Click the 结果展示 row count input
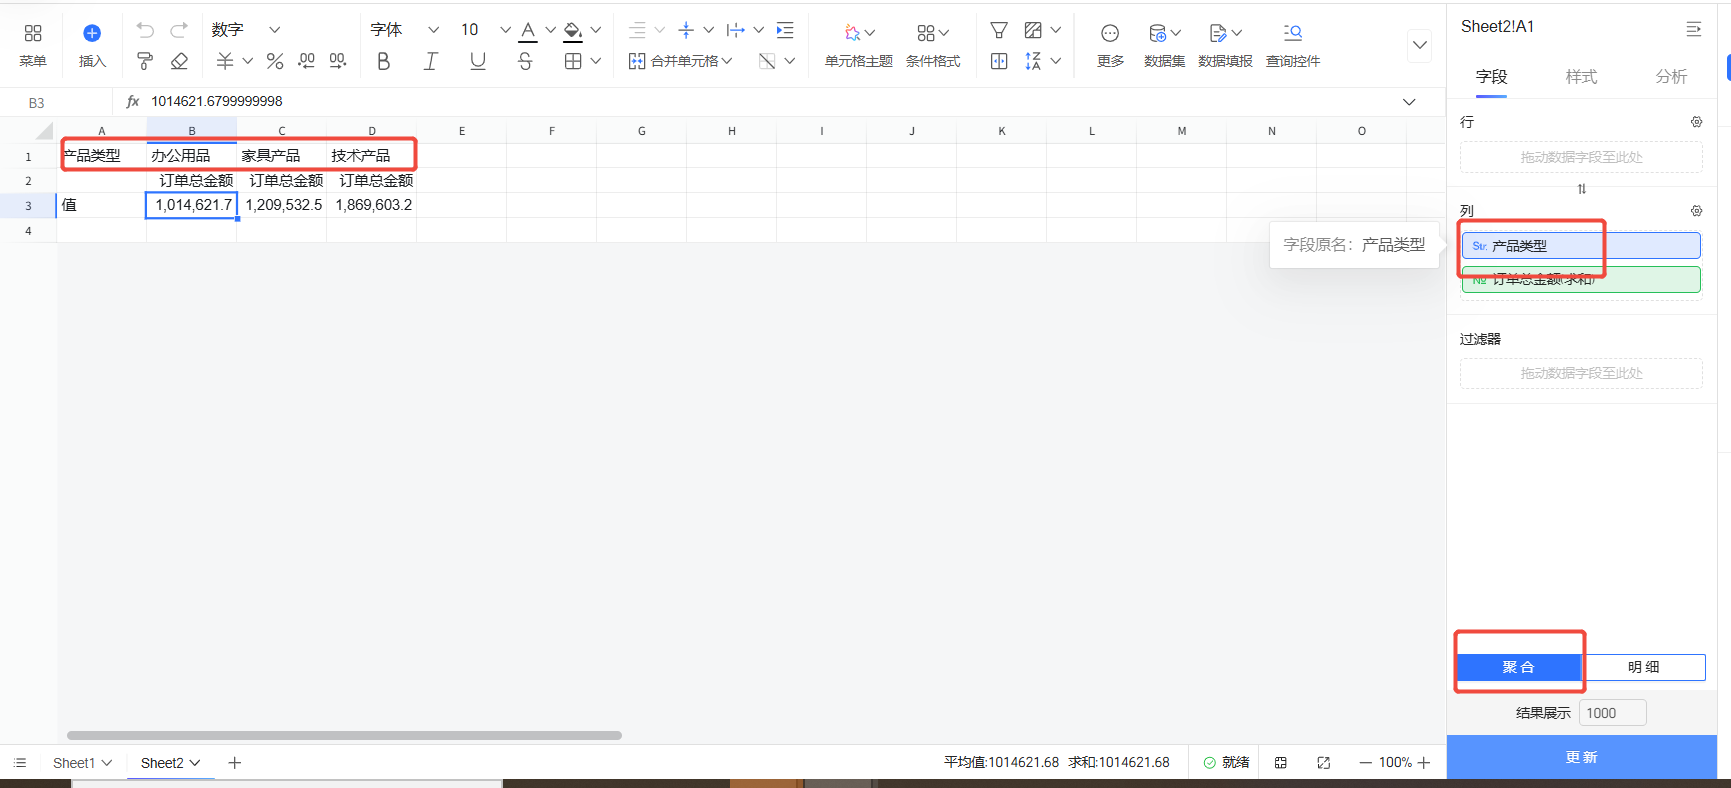The height and width of the screenshot is (788, 1731). coord(1612,713)
